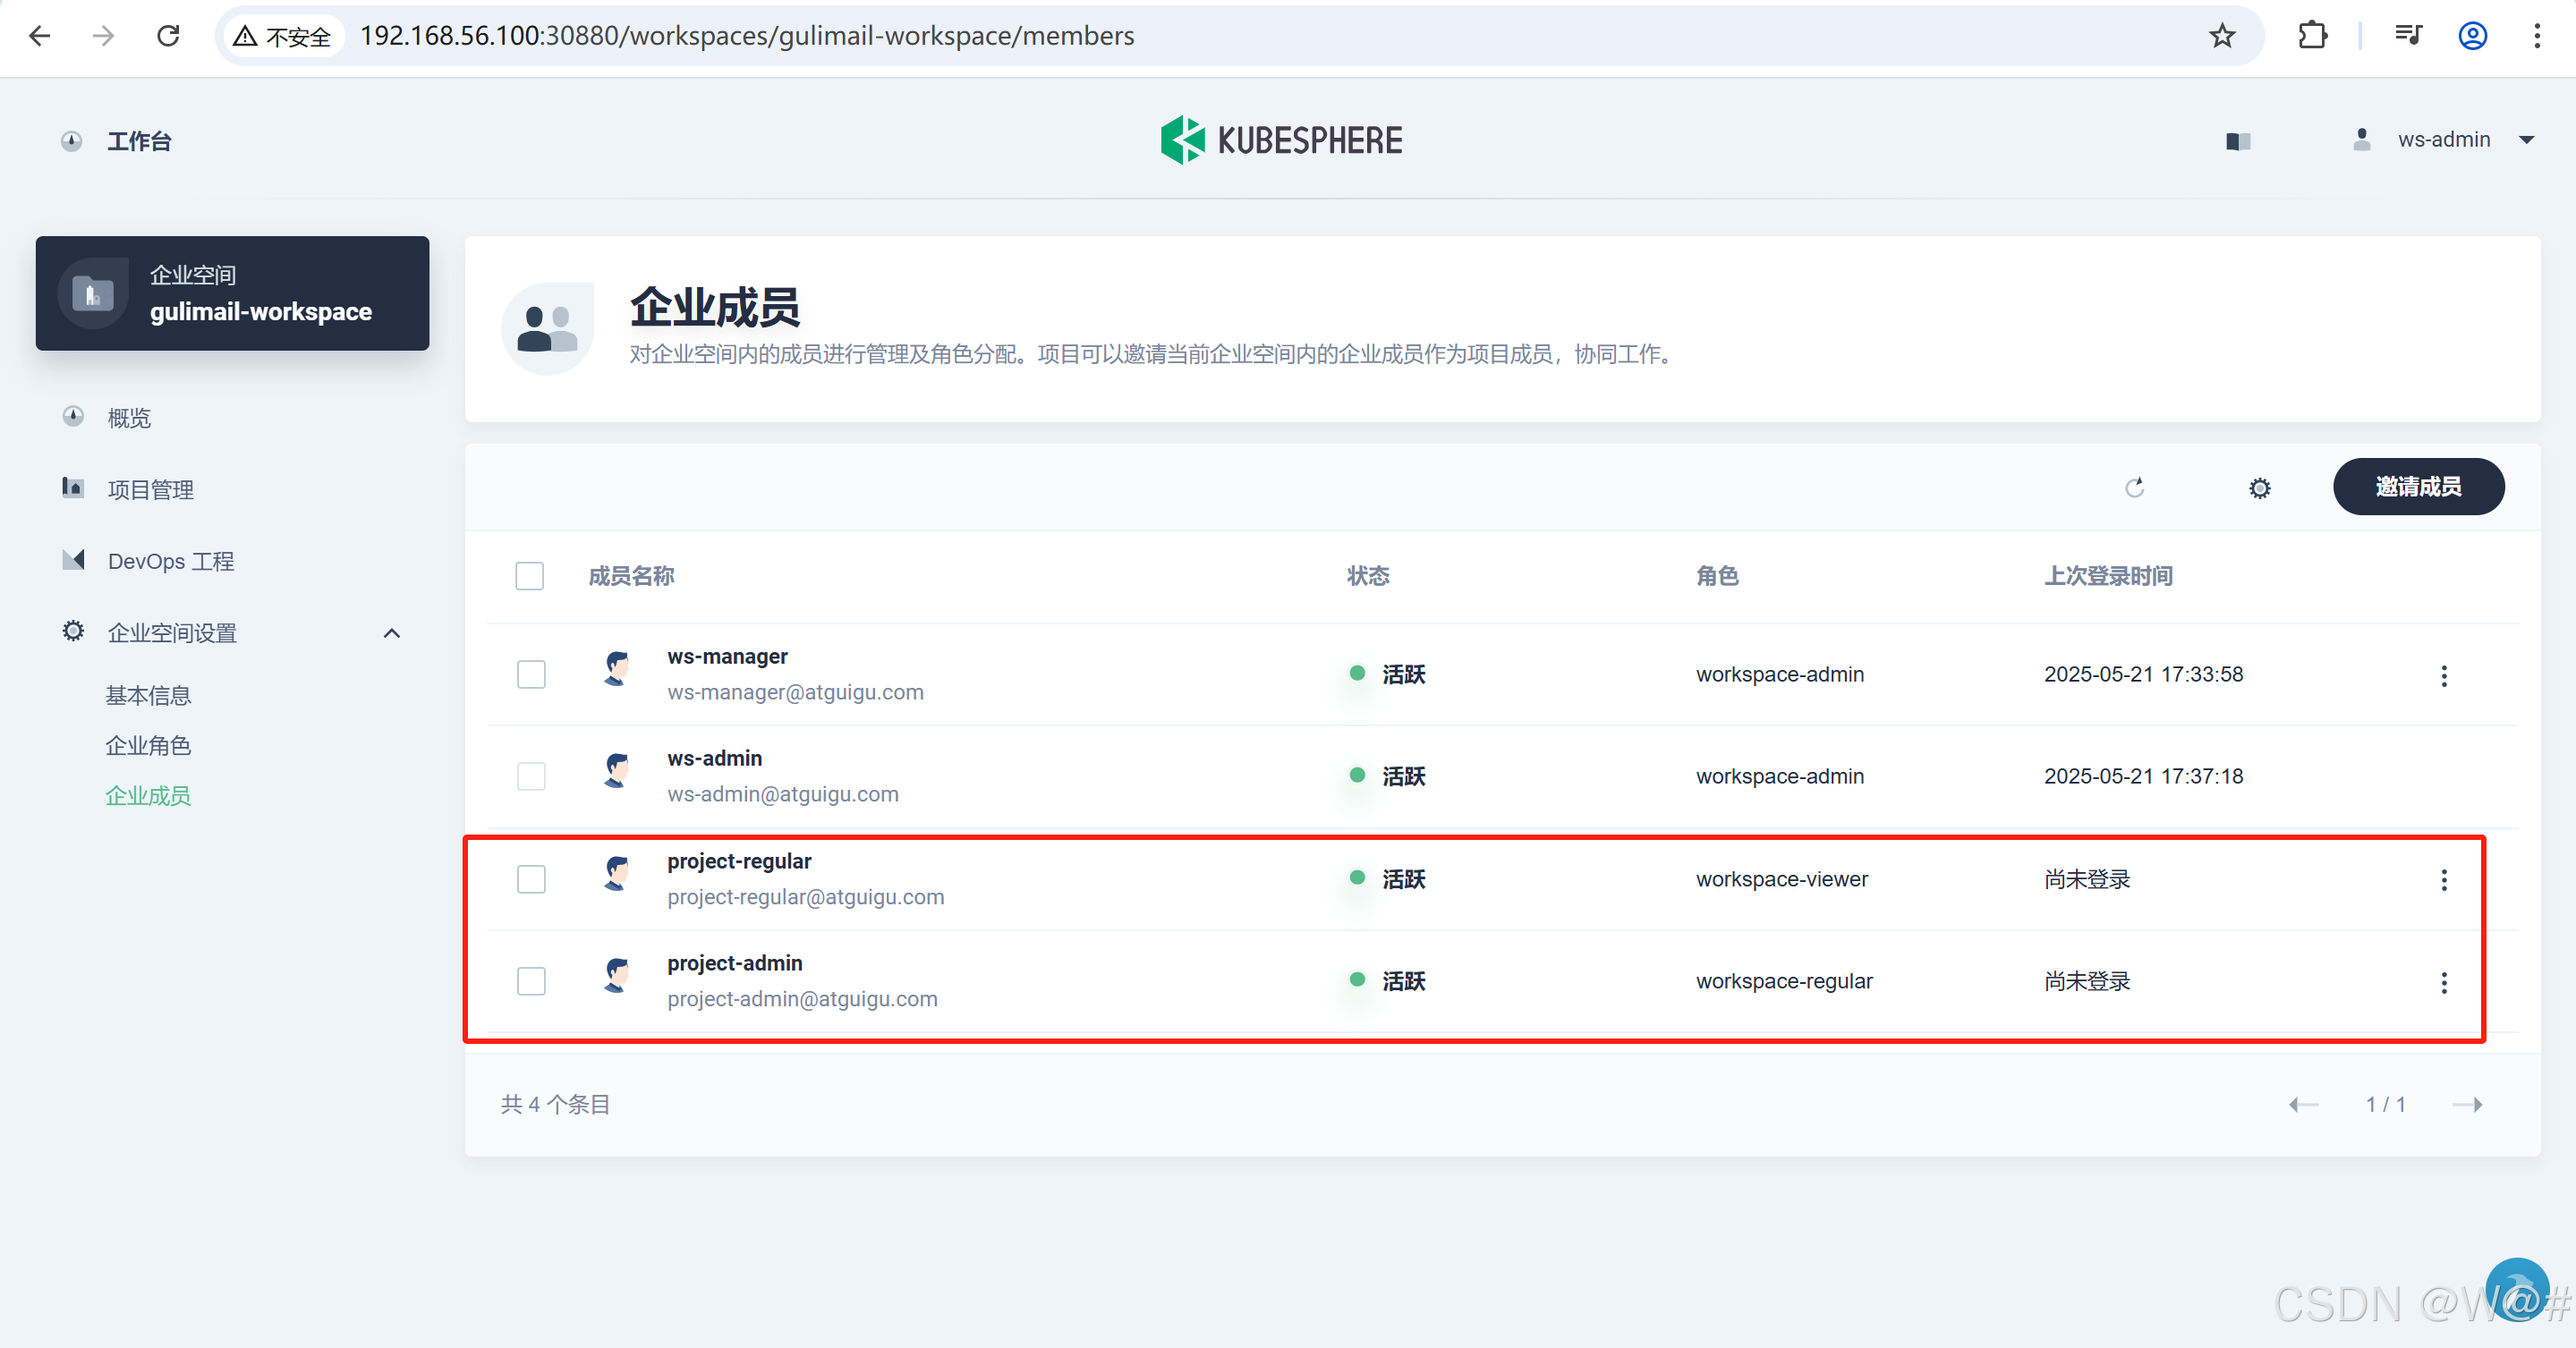Screen dimensions: 2576x1348
Task: Check the project-regular row checkbox
Action: 531,879
